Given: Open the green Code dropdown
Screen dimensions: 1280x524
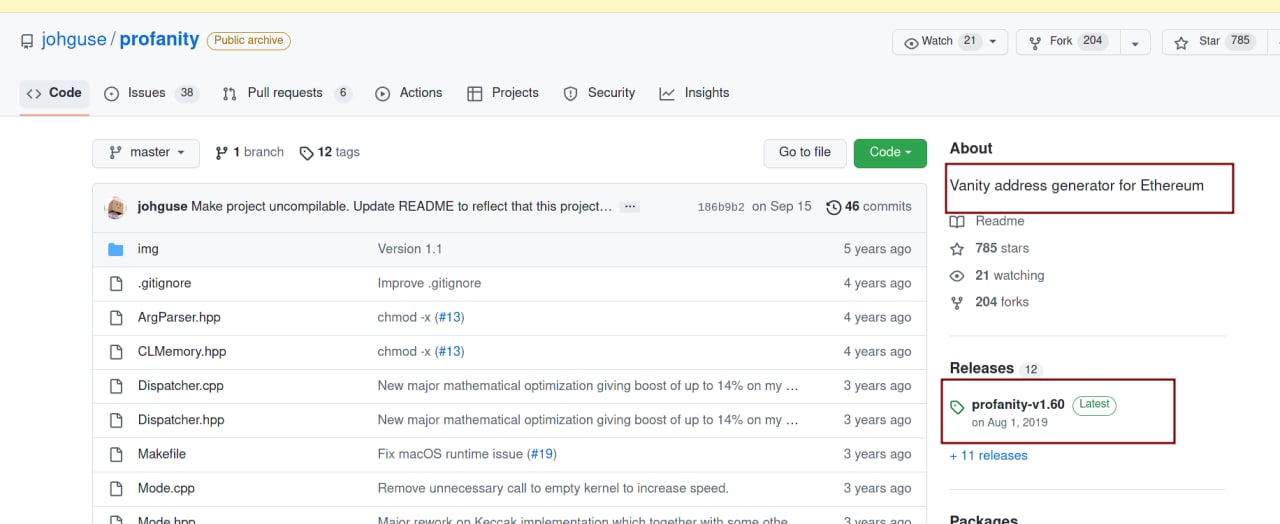Looking at the screenshot, I should click(x=889, y=153).
